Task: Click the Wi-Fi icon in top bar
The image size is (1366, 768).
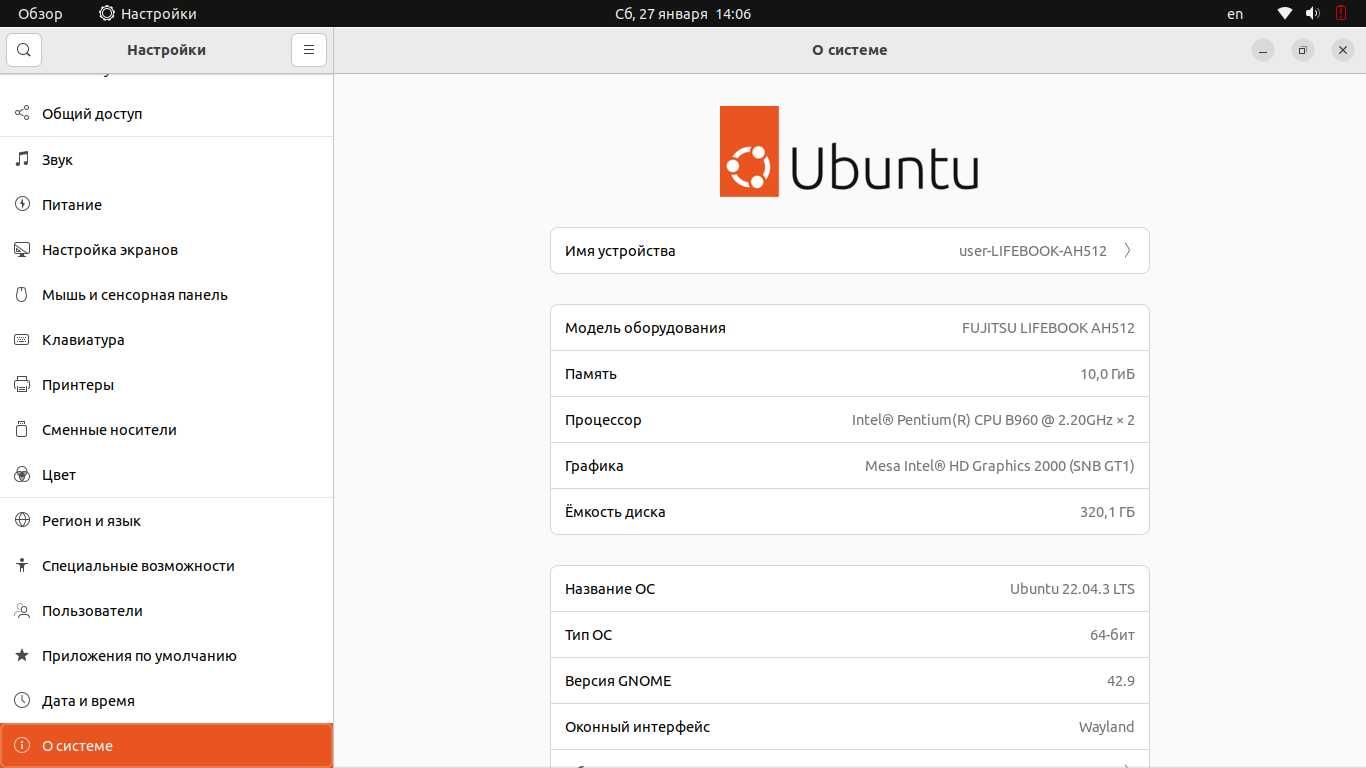Action: click(1285, 14)
